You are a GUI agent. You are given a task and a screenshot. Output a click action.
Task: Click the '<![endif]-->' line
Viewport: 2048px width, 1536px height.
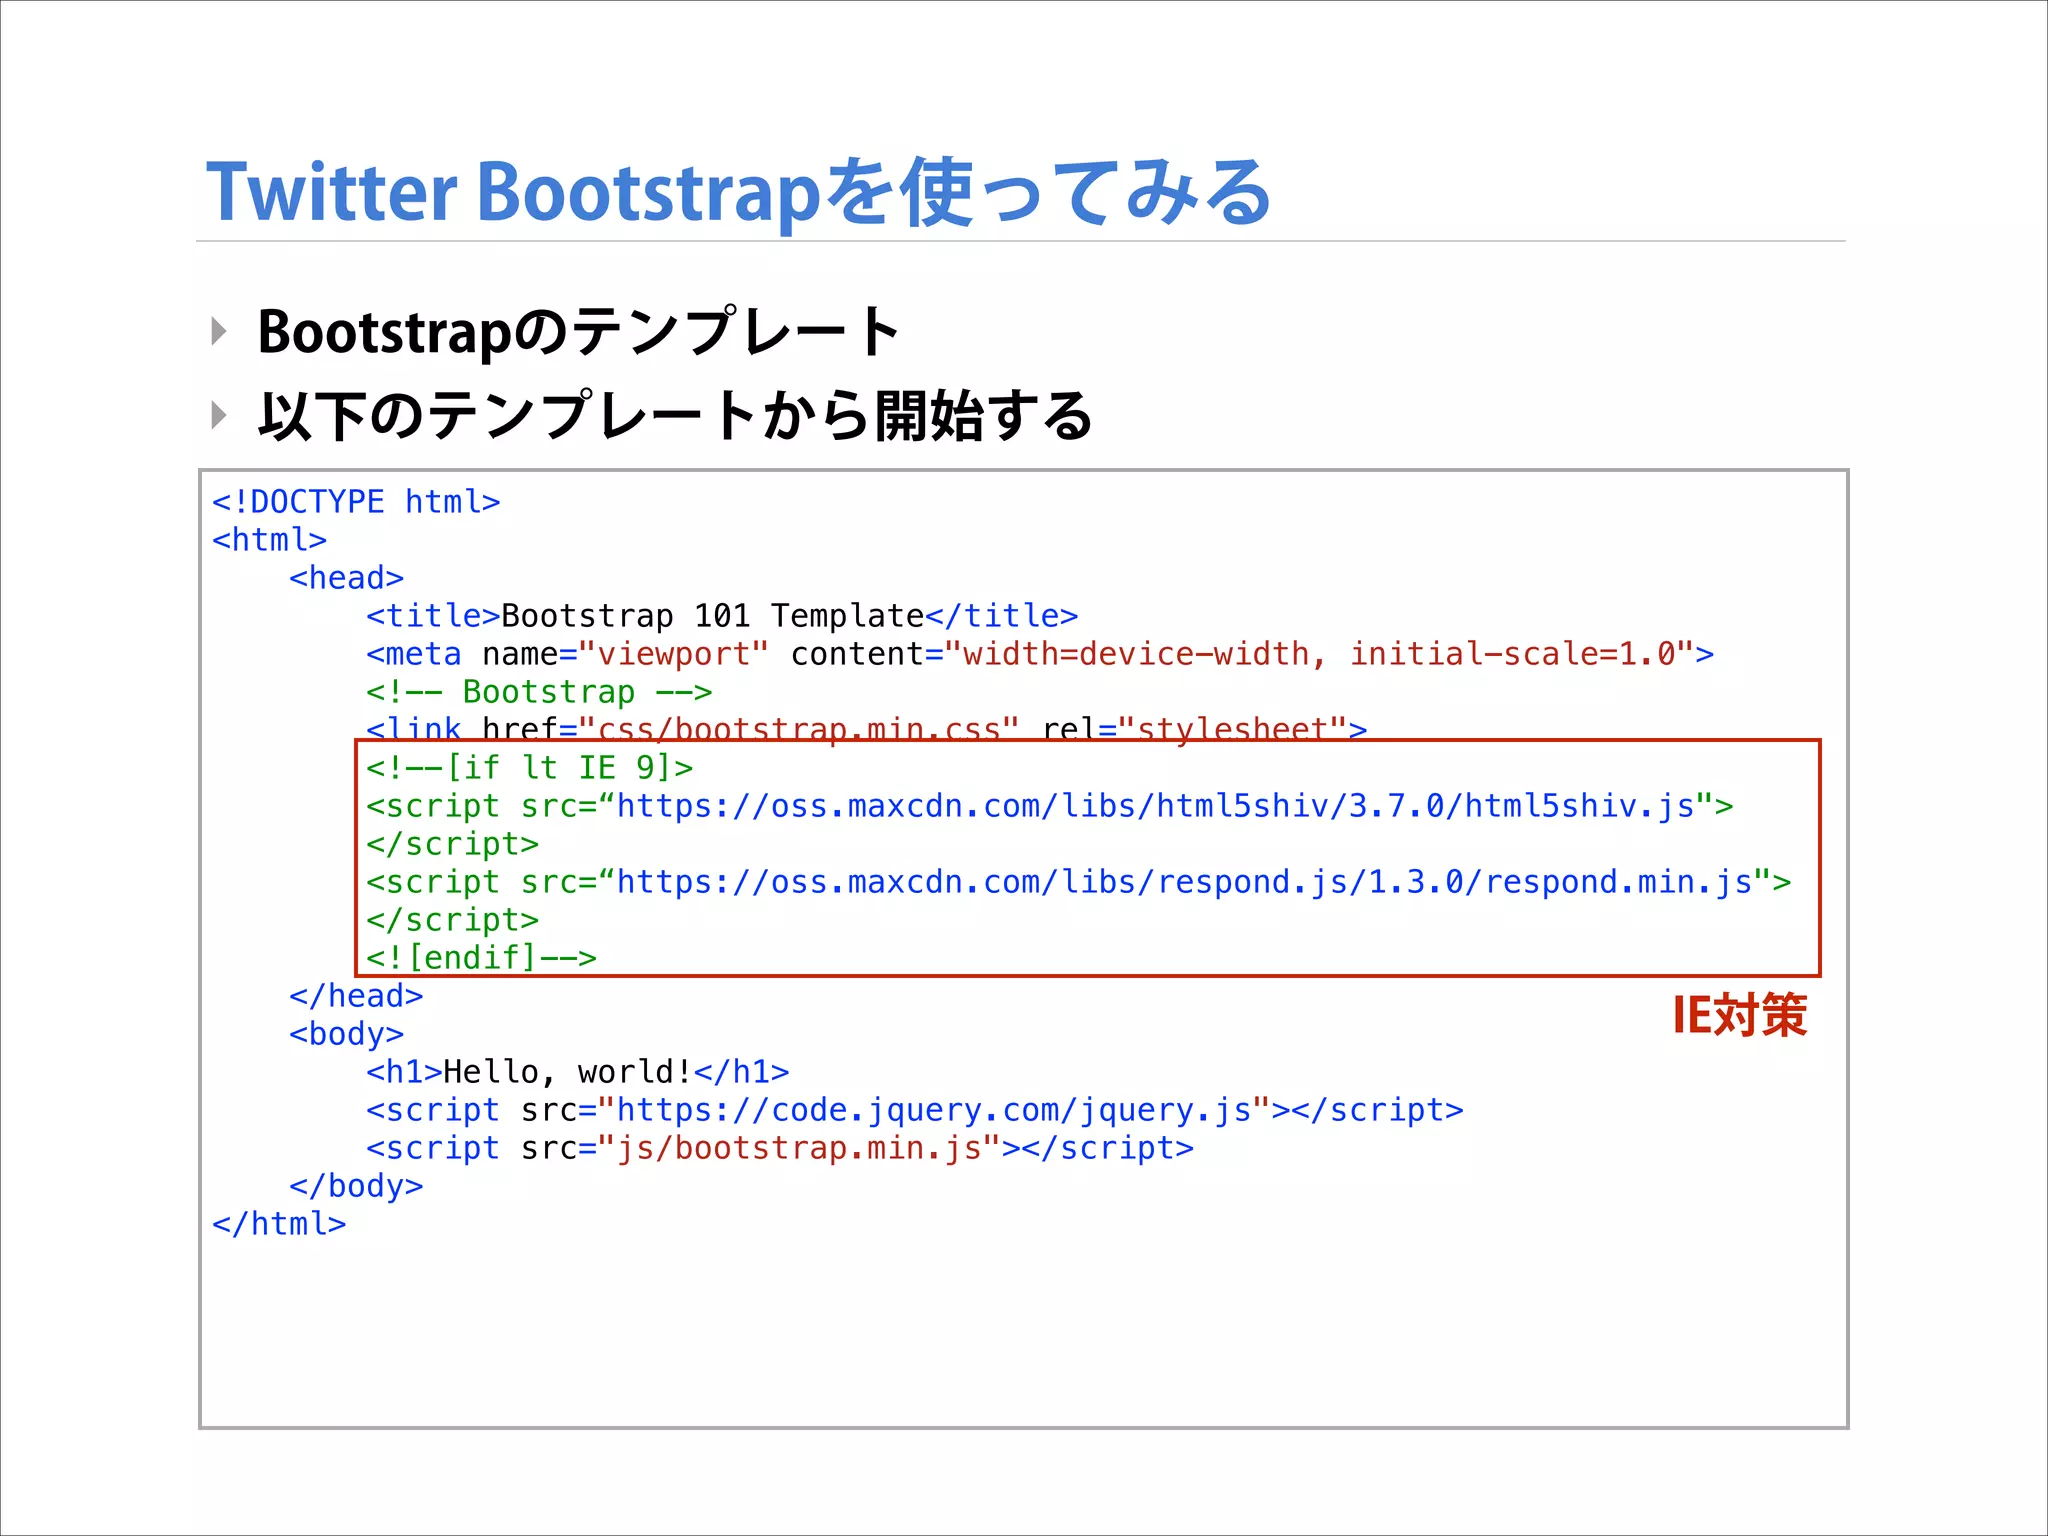(x=481, y=957)
